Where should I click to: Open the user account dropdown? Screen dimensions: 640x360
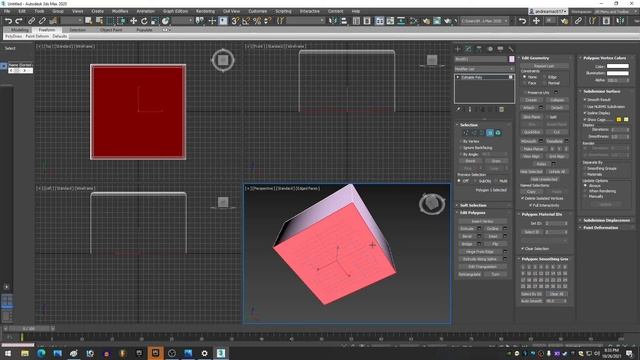pyautogui.click(x=548, y=11)
